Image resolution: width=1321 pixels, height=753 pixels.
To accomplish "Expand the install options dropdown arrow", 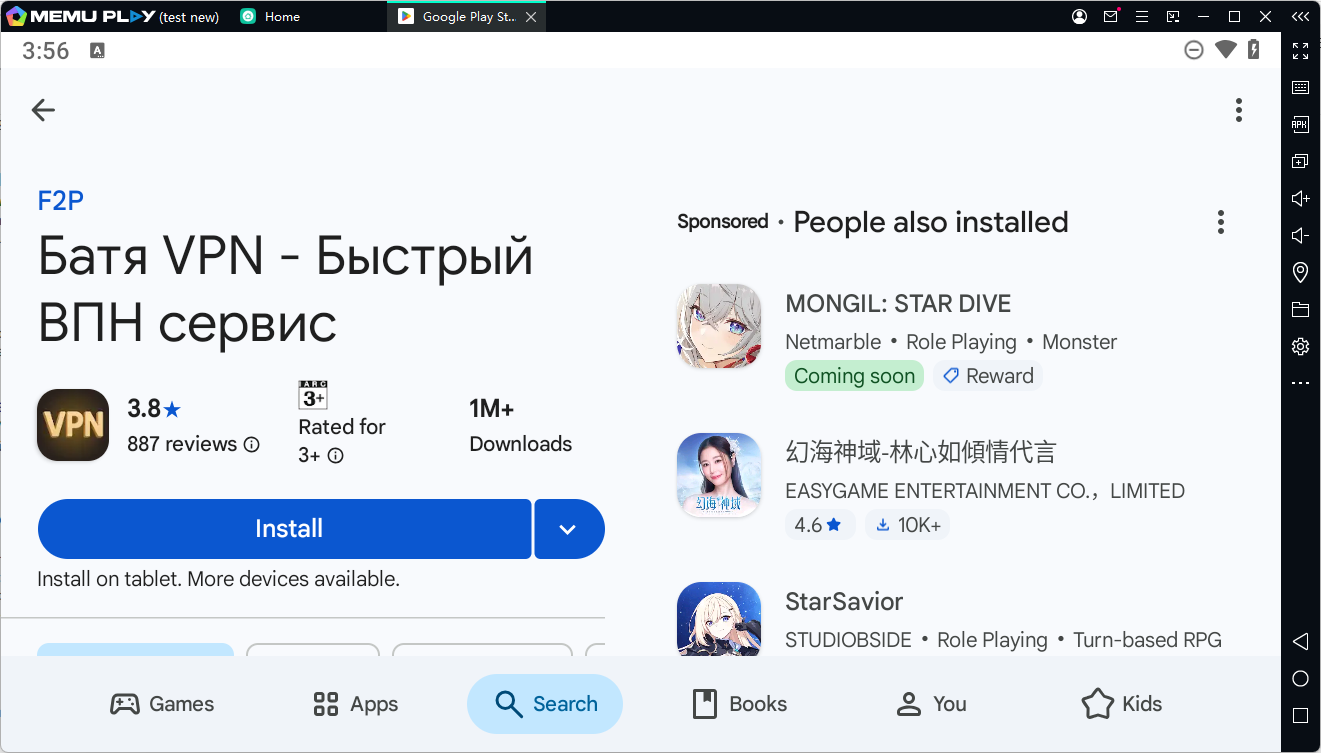I will [x=568, y=529].
